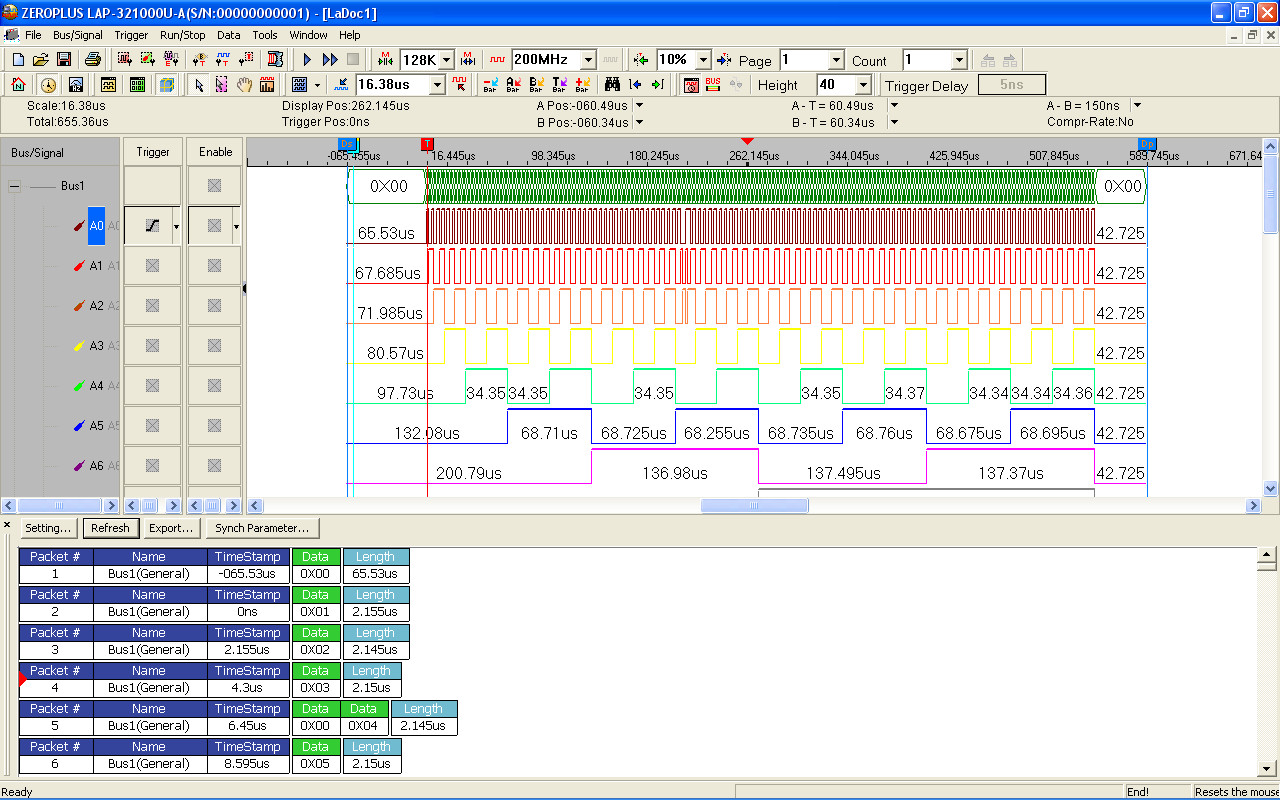Open the Page dropdown
This screenshot has width=1280, height=800.
pos(836,60)
